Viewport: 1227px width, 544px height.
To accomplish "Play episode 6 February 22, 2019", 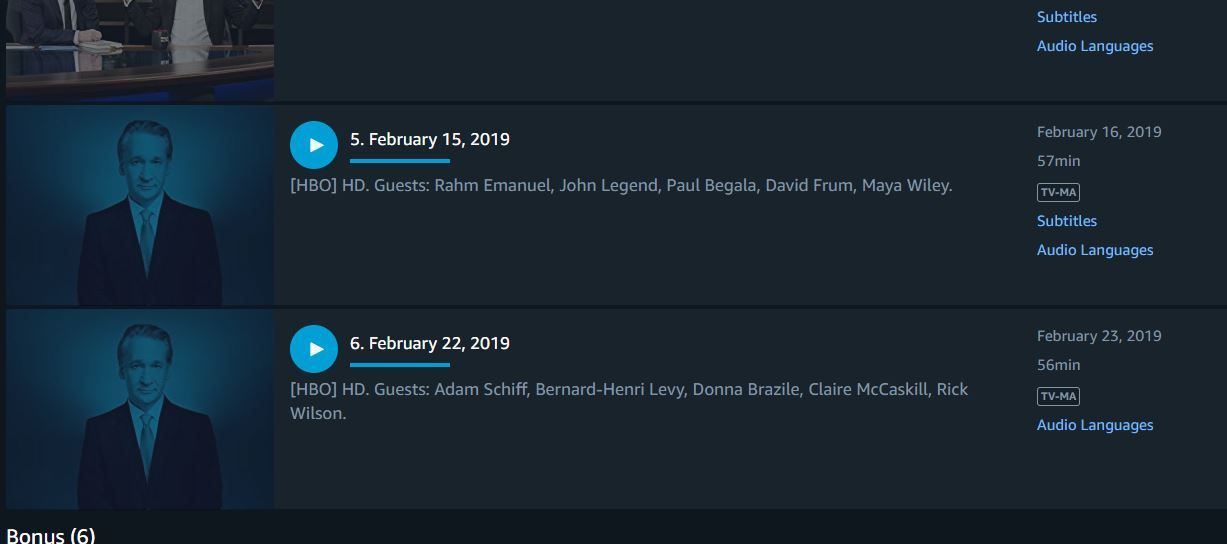I will pyautogui.click(x=314, y=349).
